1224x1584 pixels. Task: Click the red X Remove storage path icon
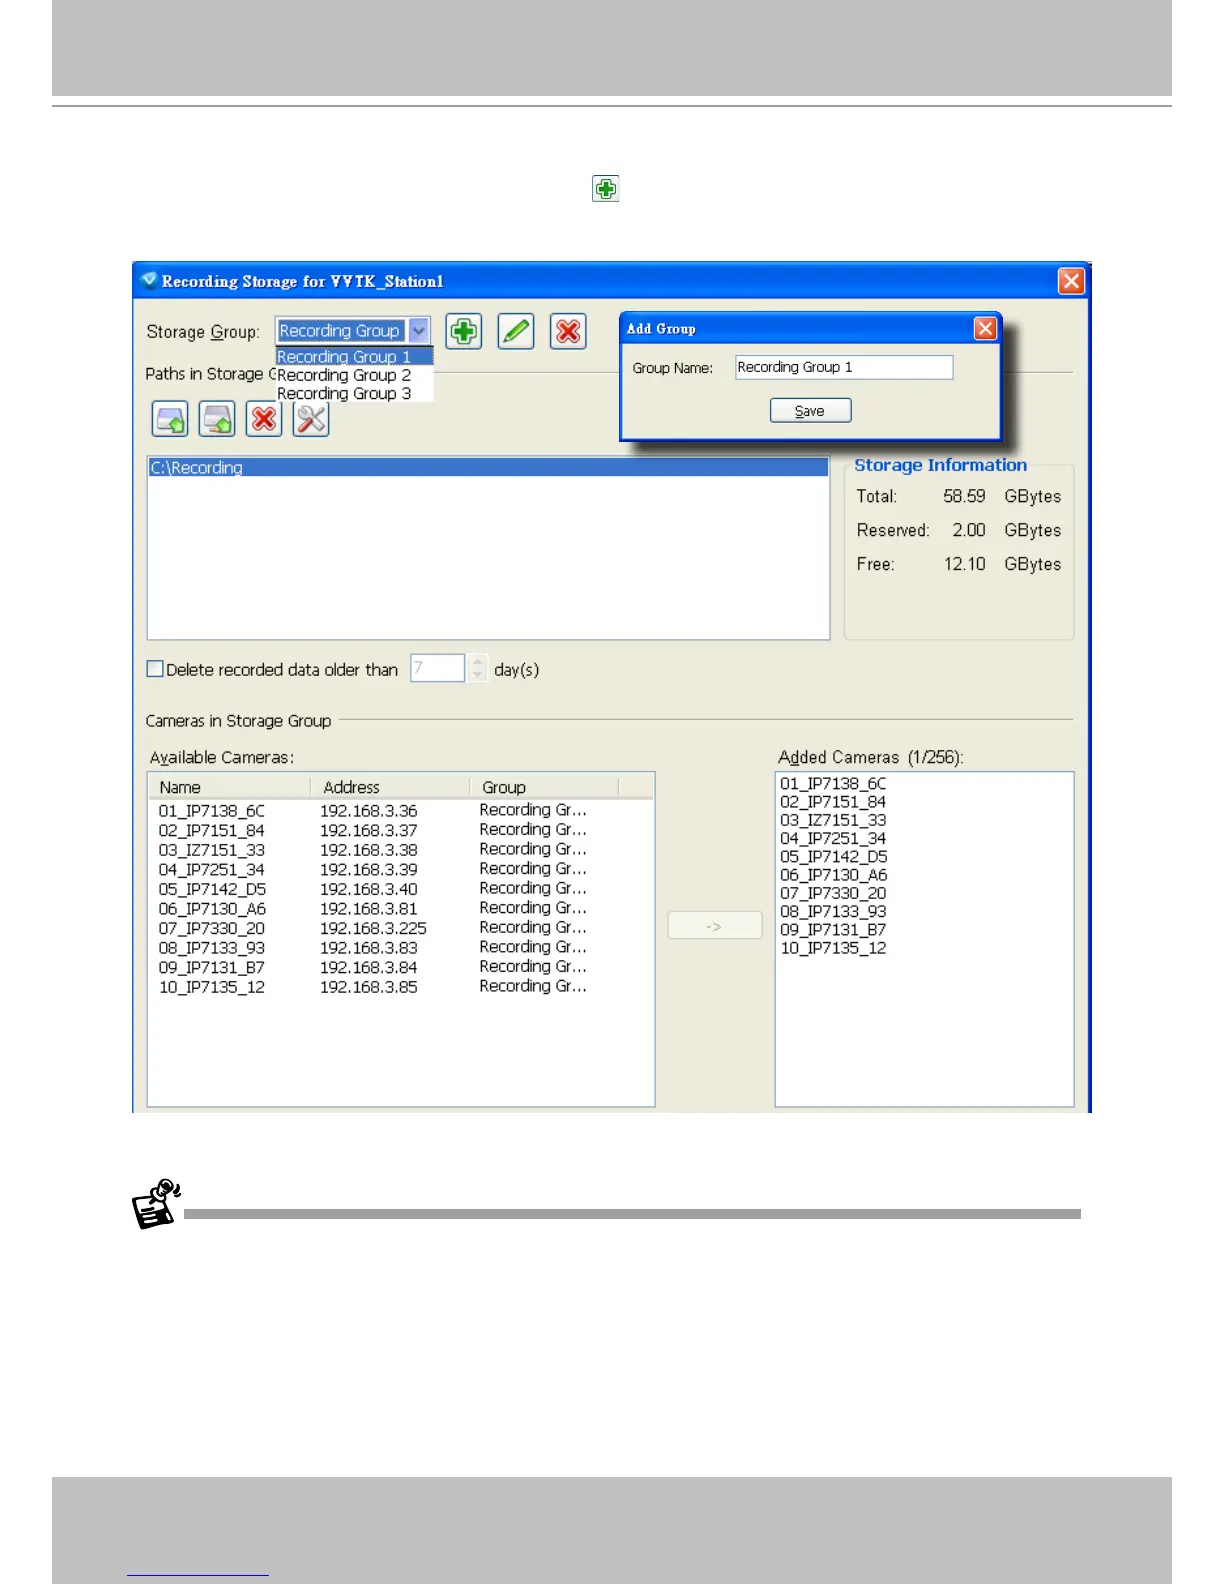click(264, 419)
